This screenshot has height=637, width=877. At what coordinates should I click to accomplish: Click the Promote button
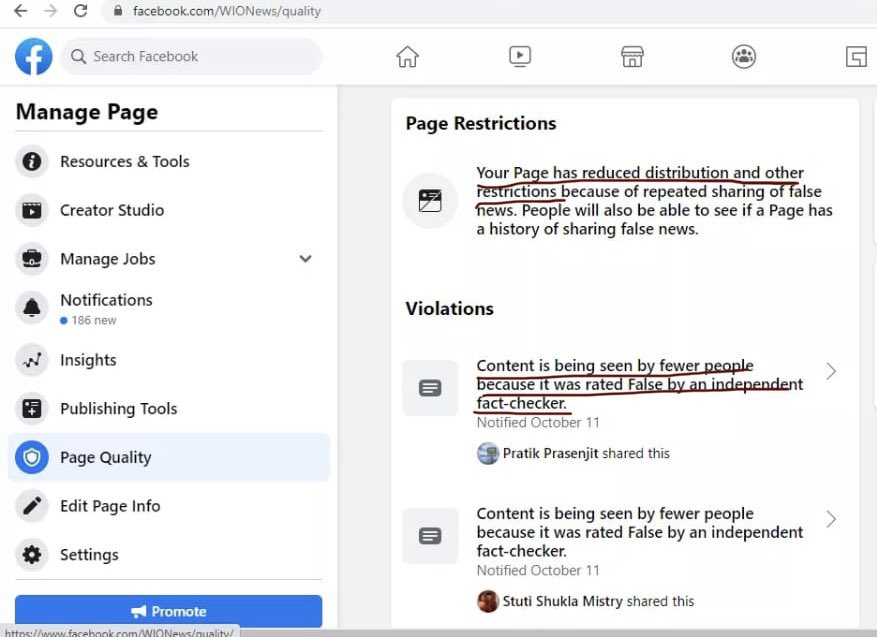(168, 611)
